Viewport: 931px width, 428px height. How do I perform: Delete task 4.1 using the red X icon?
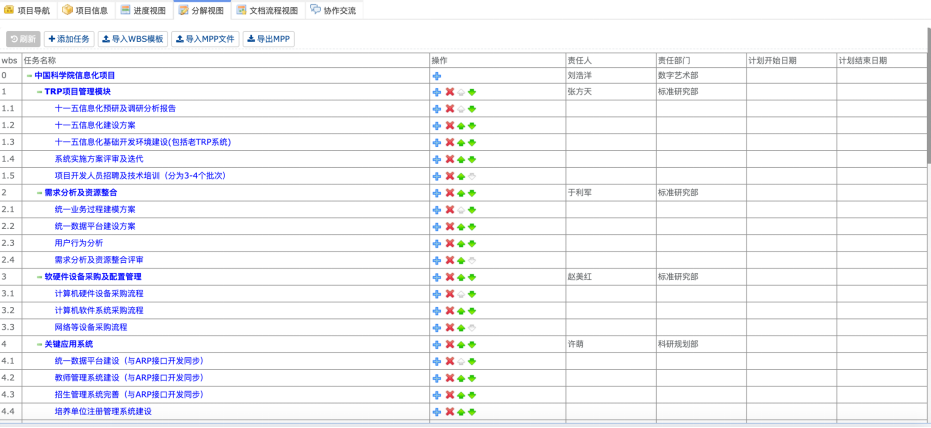point(449,361)
